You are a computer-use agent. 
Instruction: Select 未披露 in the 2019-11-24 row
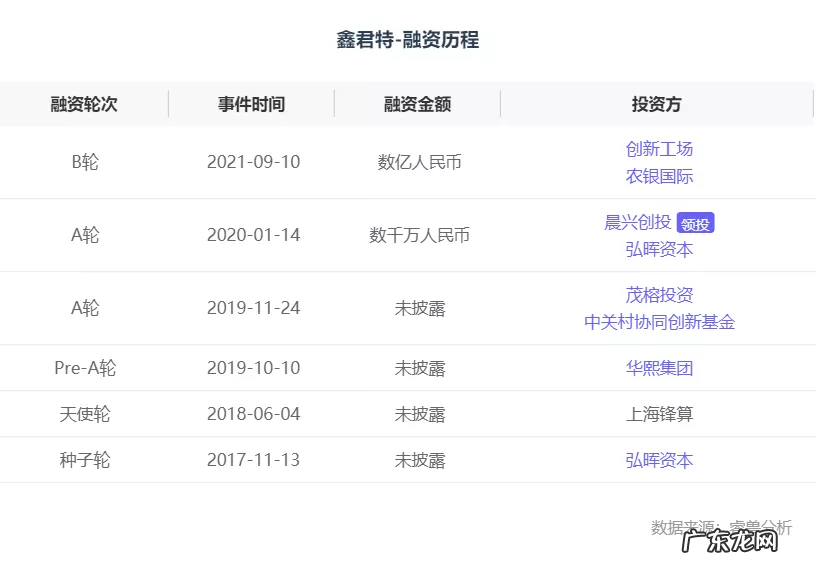pos(420,309)
